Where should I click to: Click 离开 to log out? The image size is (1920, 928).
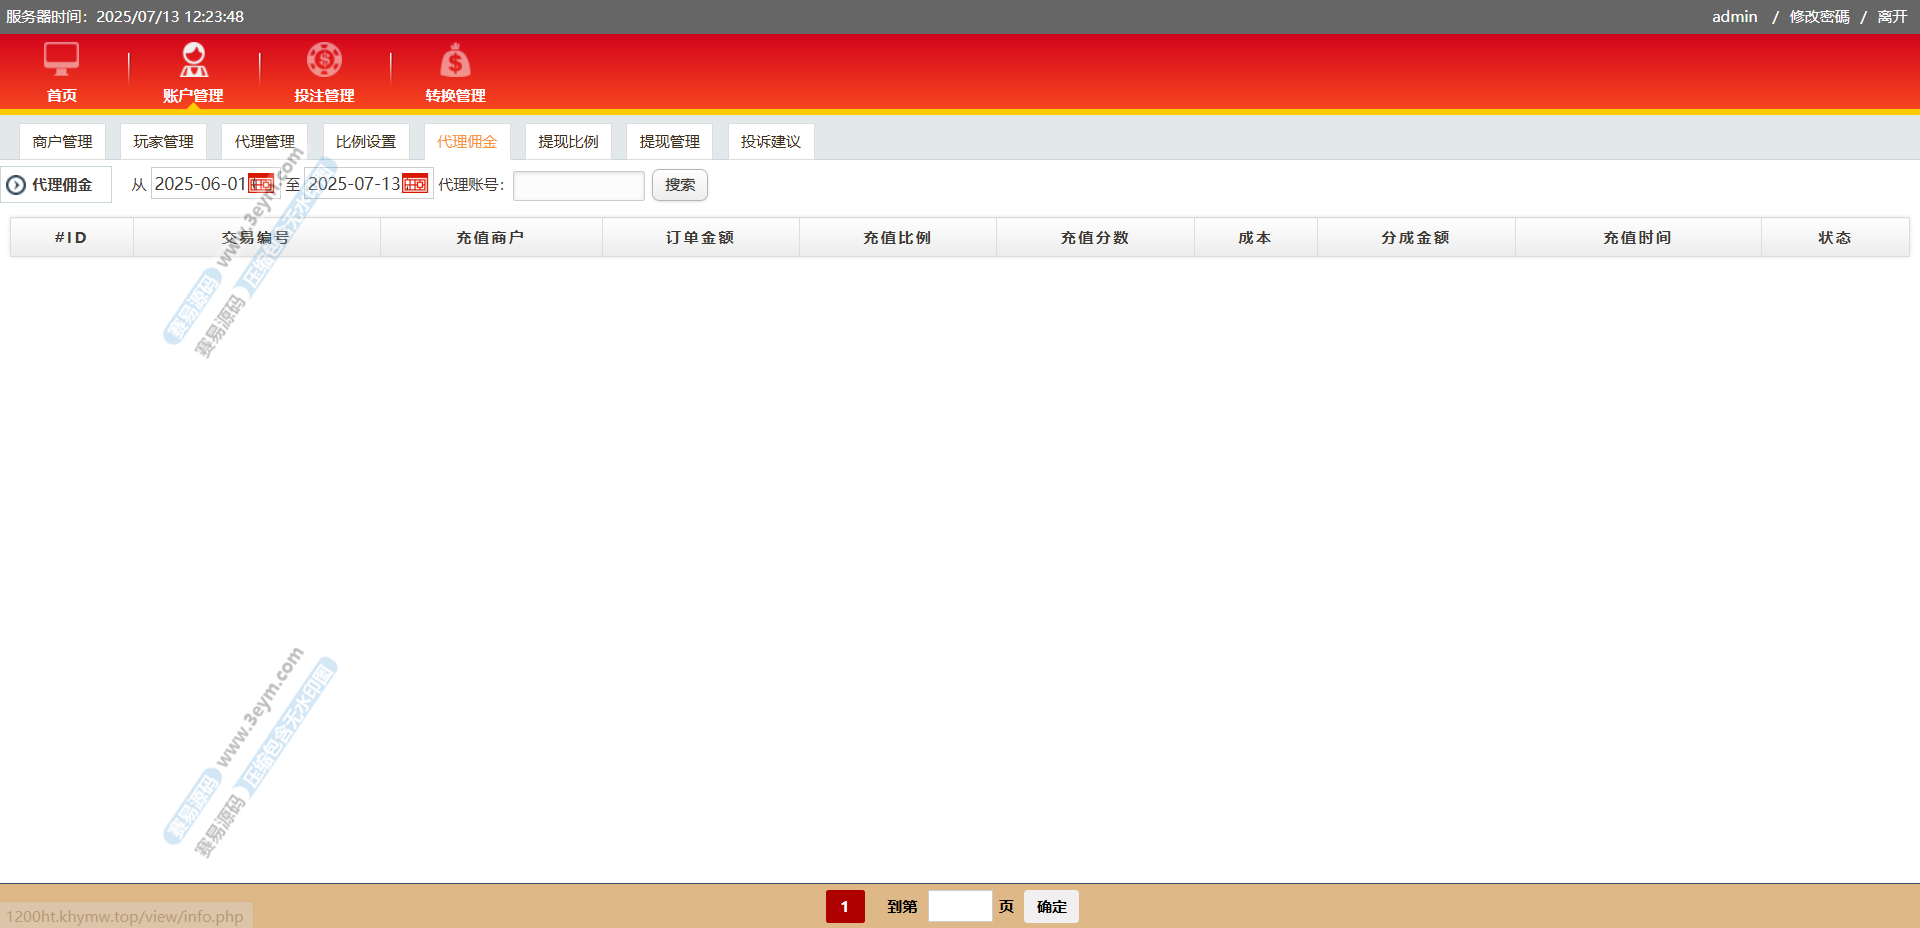coord(1892,17)
